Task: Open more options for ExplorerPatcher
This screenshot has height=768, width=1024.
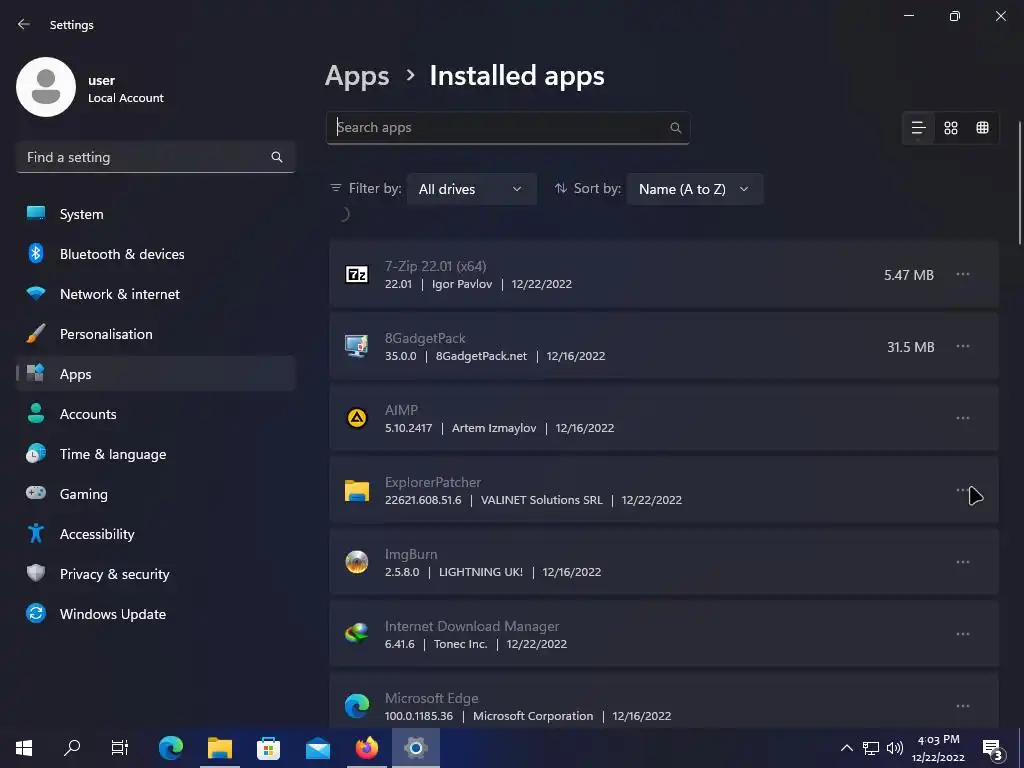Action: pos(963,490)
